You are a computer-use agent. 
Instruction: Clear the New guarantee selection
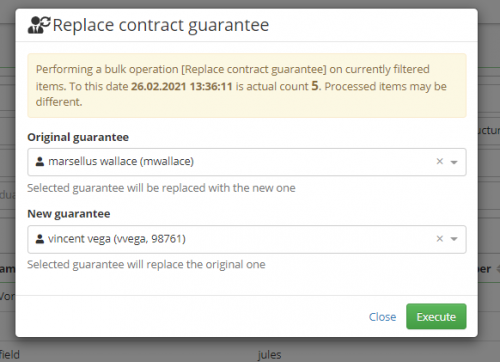(440, 239)
